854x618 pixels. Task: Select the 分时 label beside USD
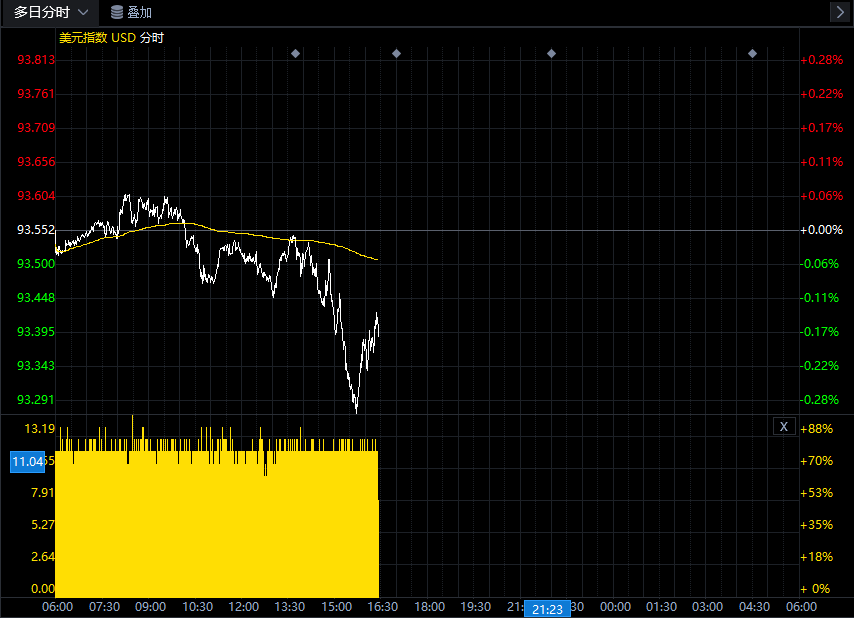[x=152, y=38]
